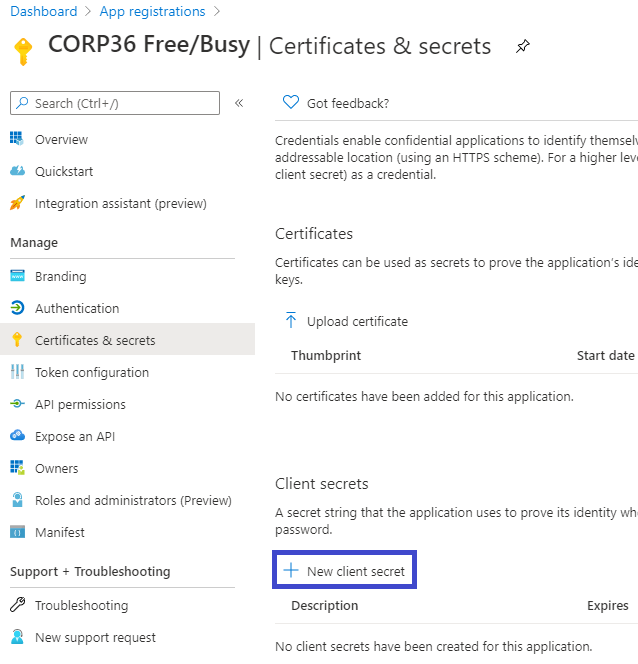This screenshot has height=664, width=638.
Task: Click the Quickstart cloud icon
Action: (x=17, y=171)
